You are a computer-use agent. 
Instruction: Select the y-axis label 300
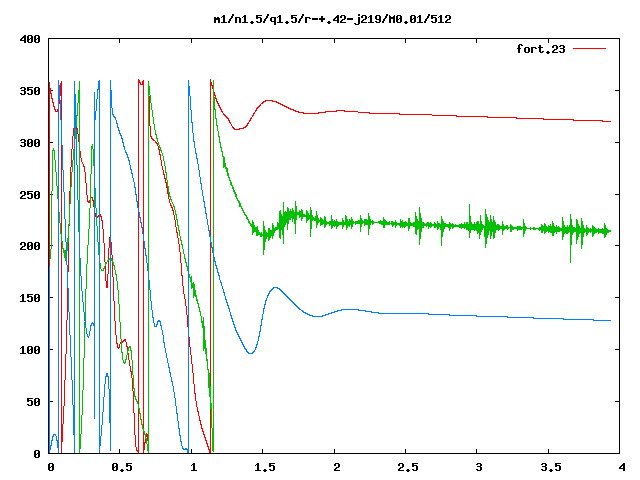click(30, 143)
